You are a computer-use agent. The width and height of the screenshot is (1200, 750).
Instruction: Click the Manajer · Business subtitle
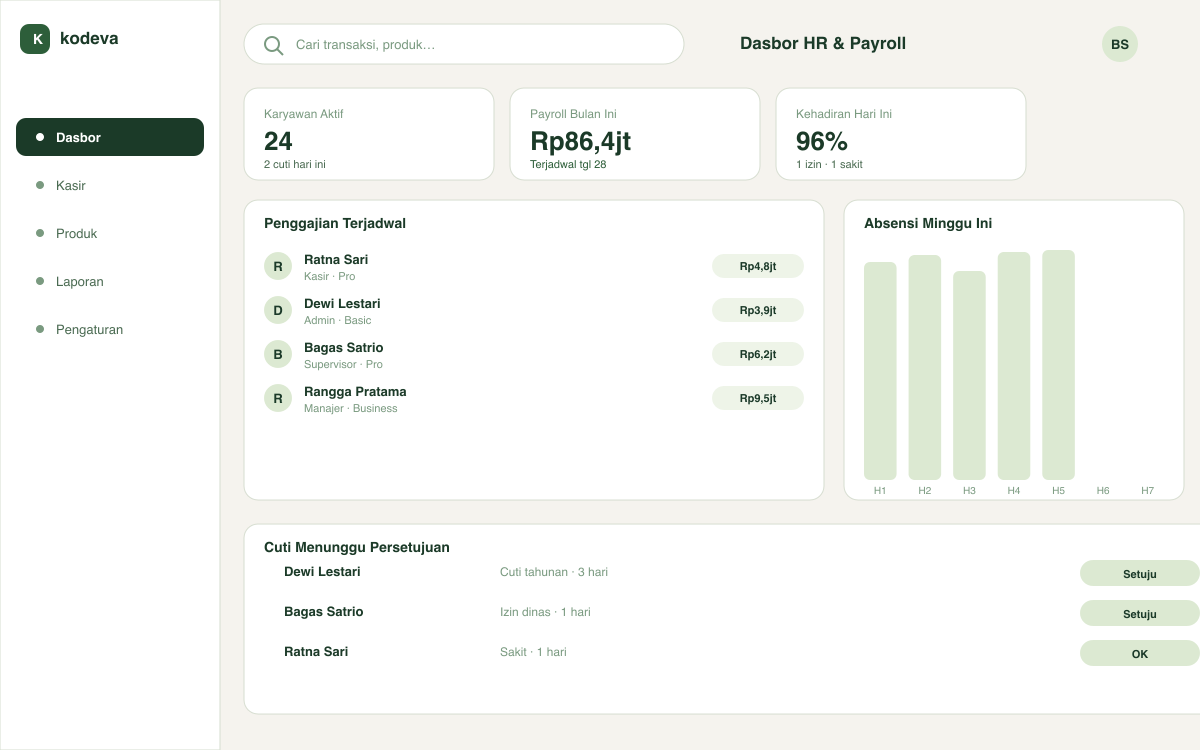[x=350, y=408]
